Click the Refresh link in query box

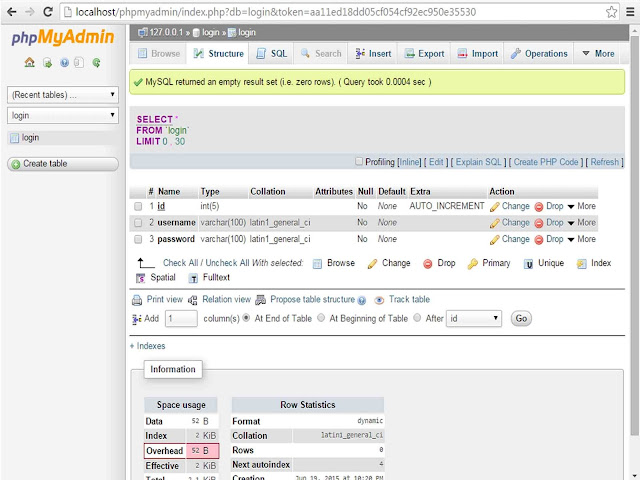pyautogui.click(x=604, y=162)
